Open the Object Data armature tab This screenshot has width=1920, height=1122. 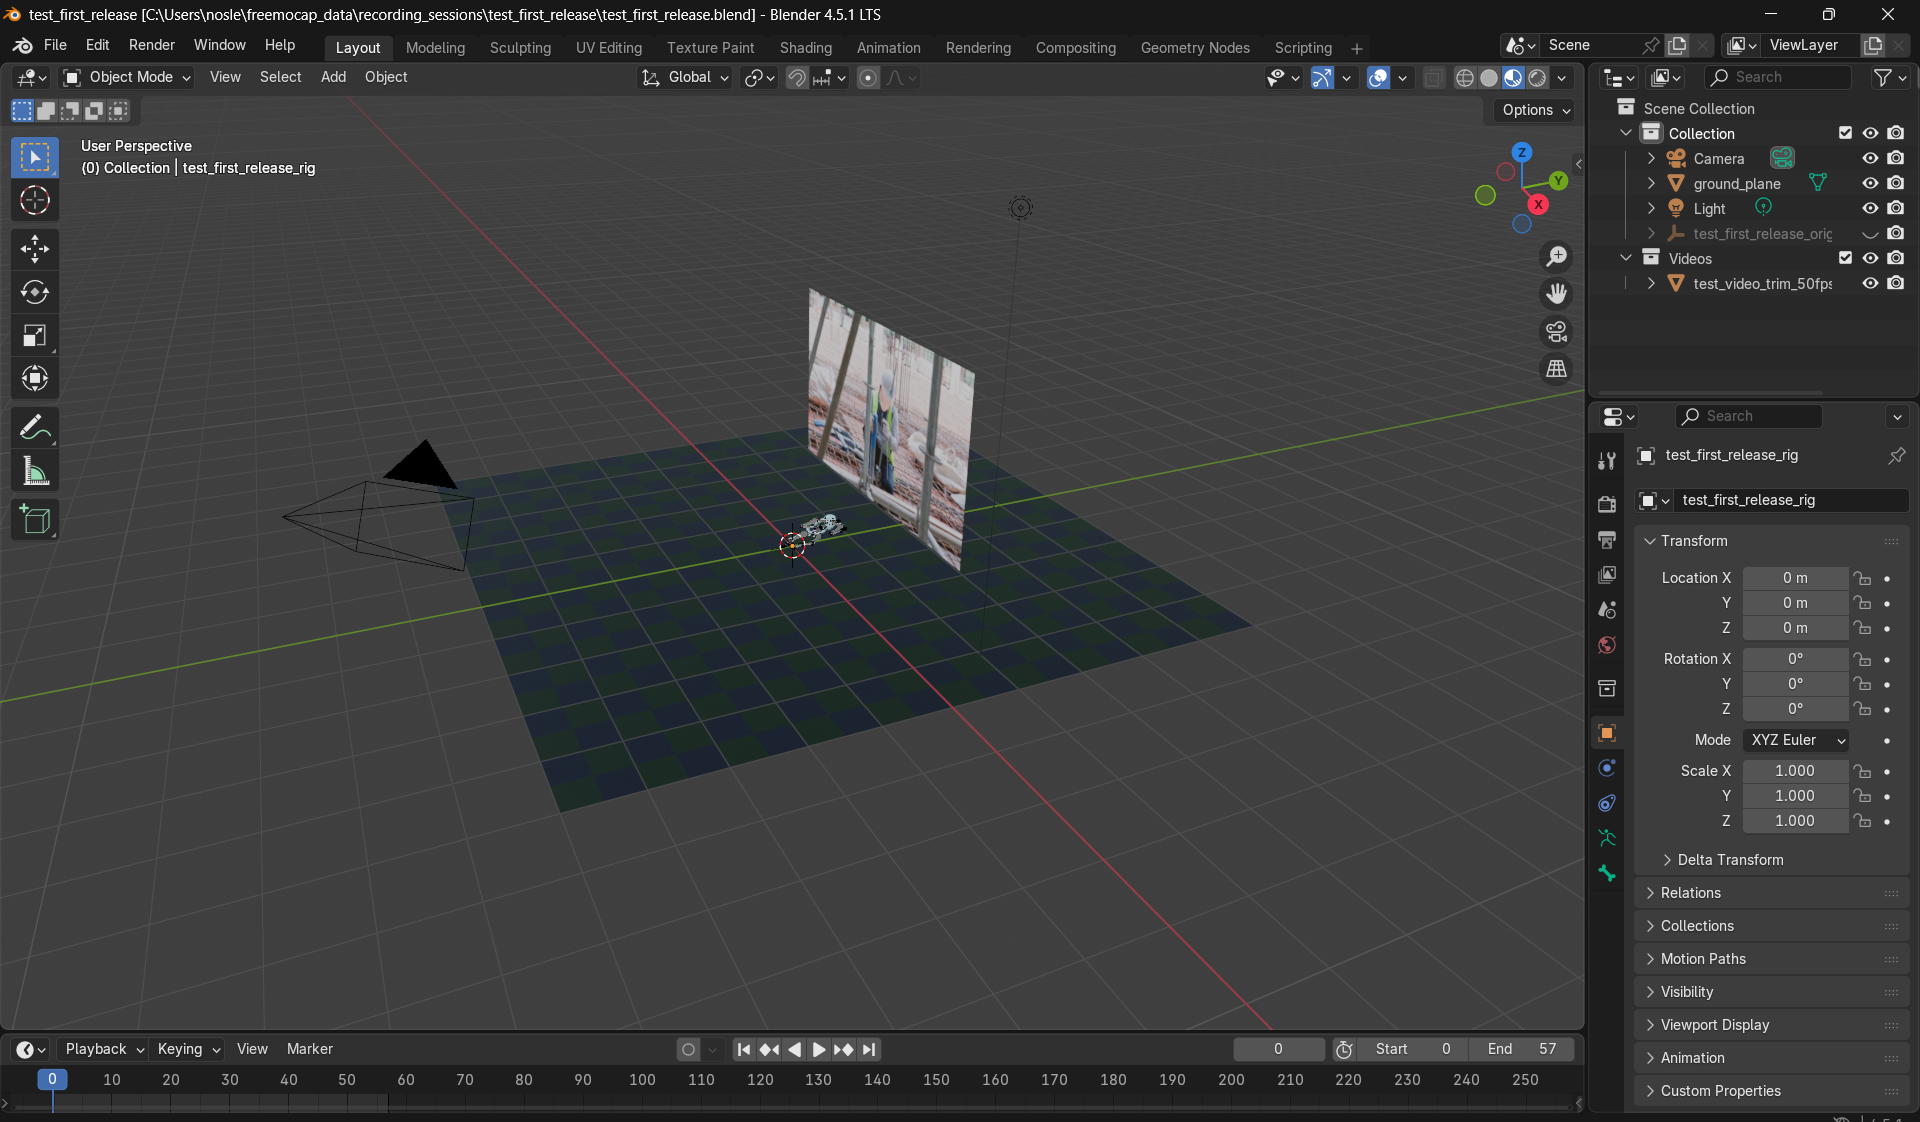[1607, 838]
